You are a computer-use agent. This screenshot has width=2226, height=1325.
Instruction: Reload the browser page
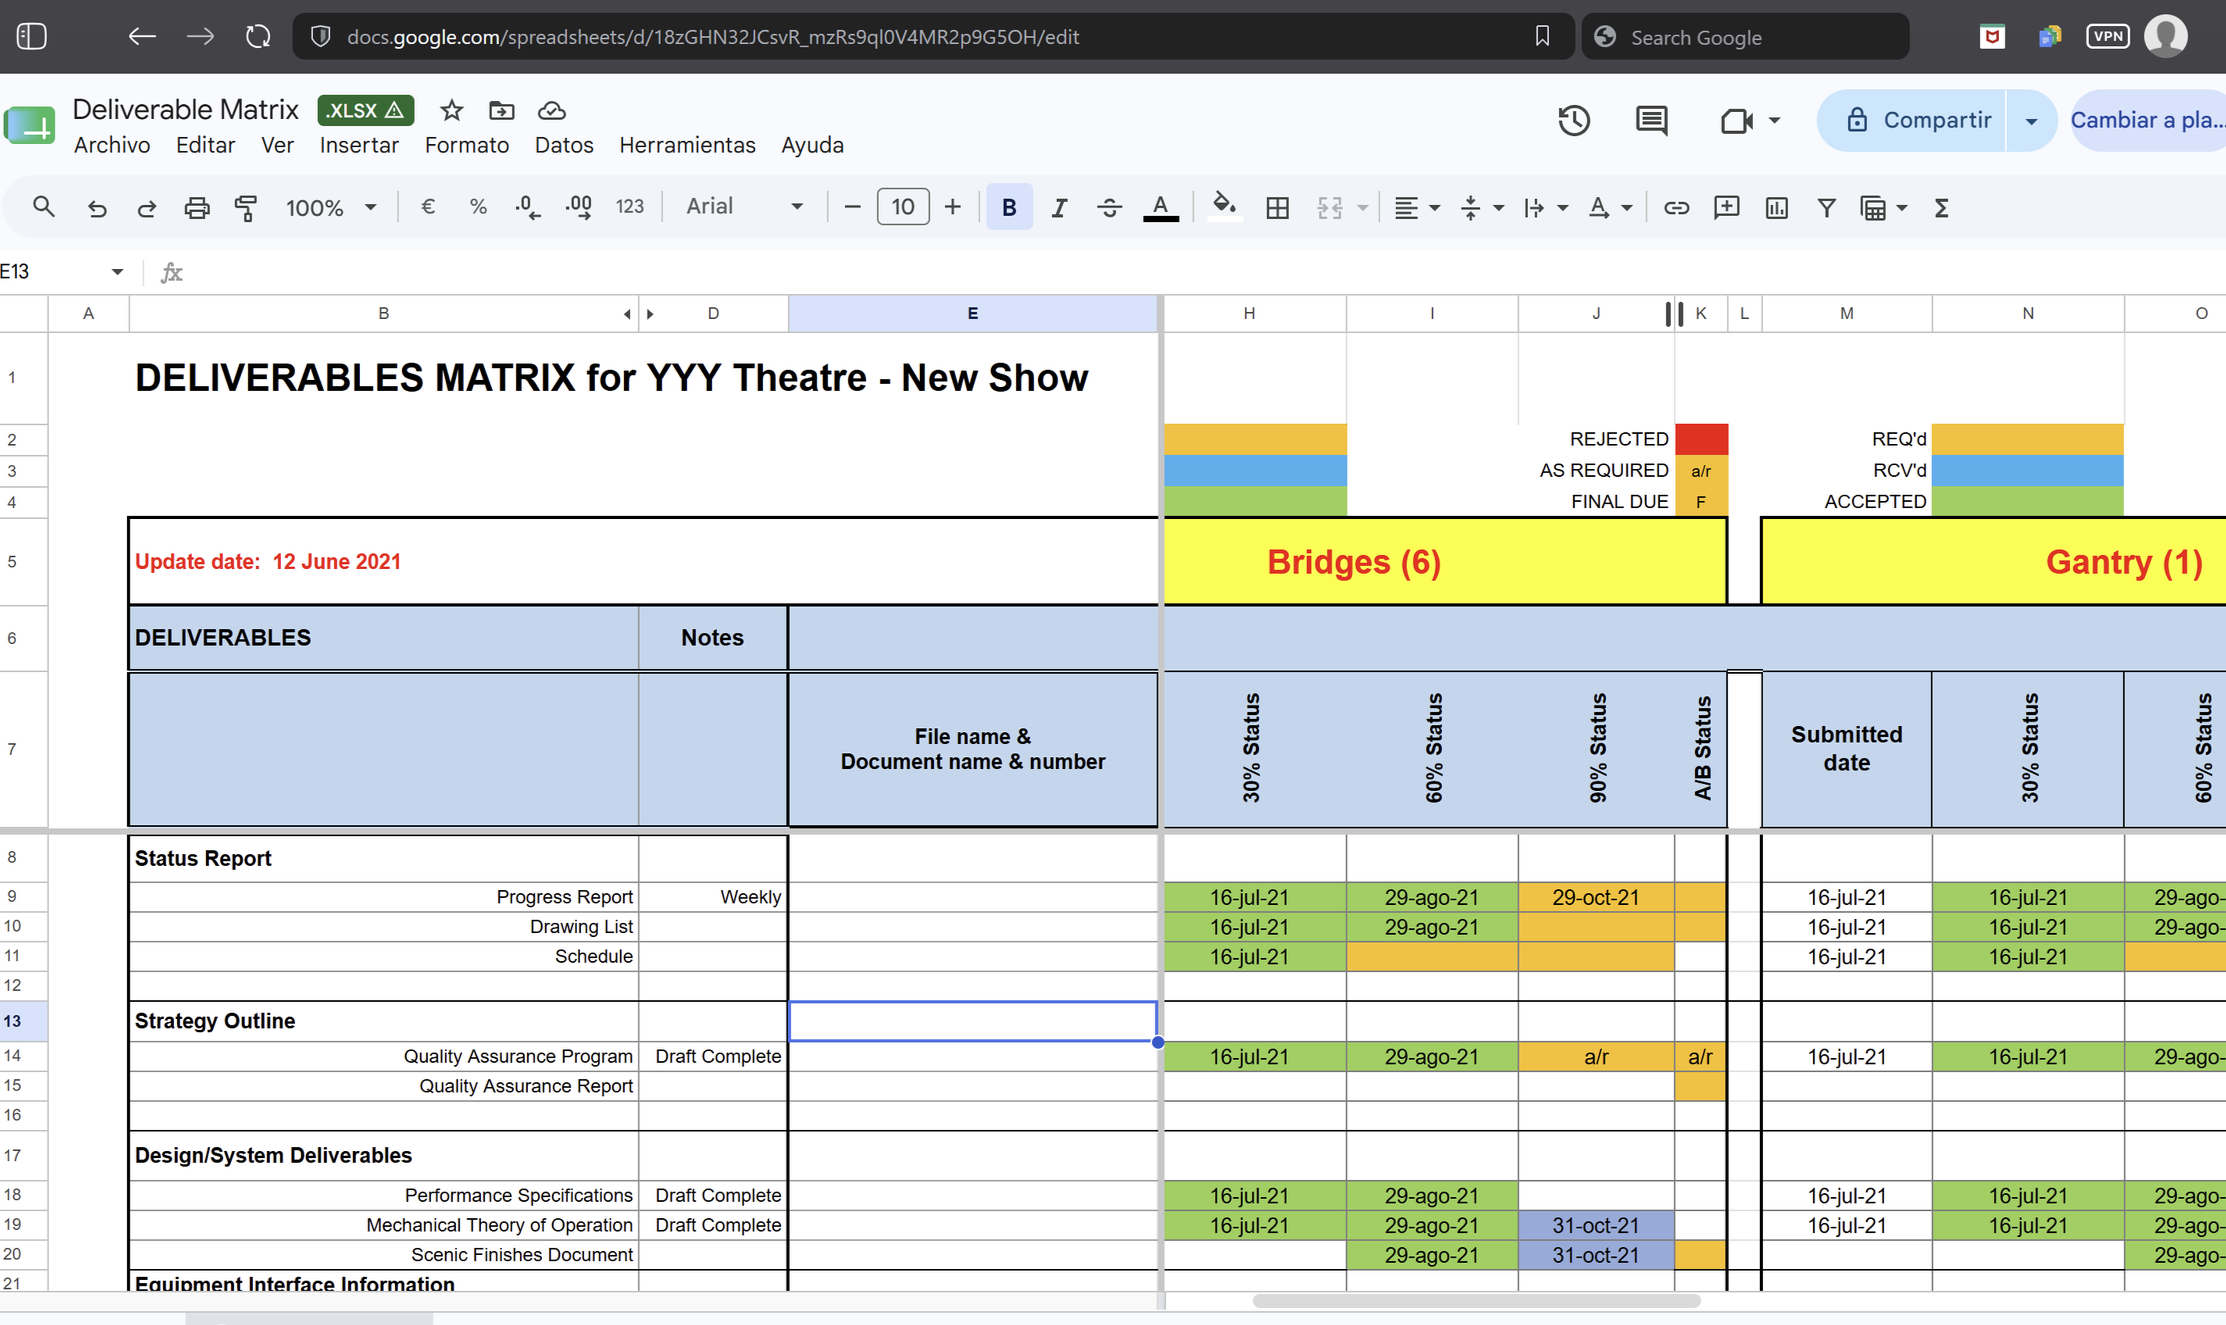(258, 37)
